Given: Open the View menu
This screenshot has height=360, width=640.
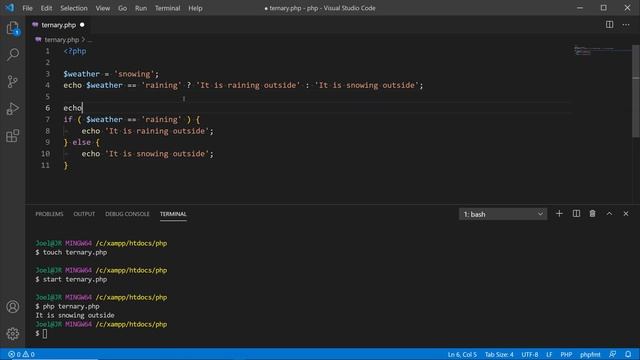Looking at the screenshot, I should [102, 8].
